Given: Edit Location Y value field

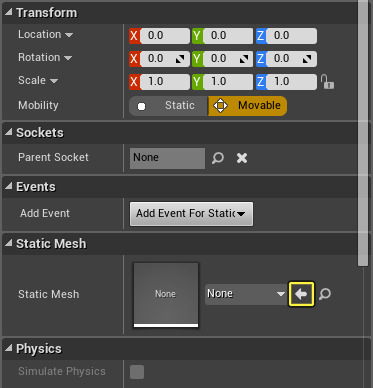Looking at the screenshot, I should pos(228,36).
